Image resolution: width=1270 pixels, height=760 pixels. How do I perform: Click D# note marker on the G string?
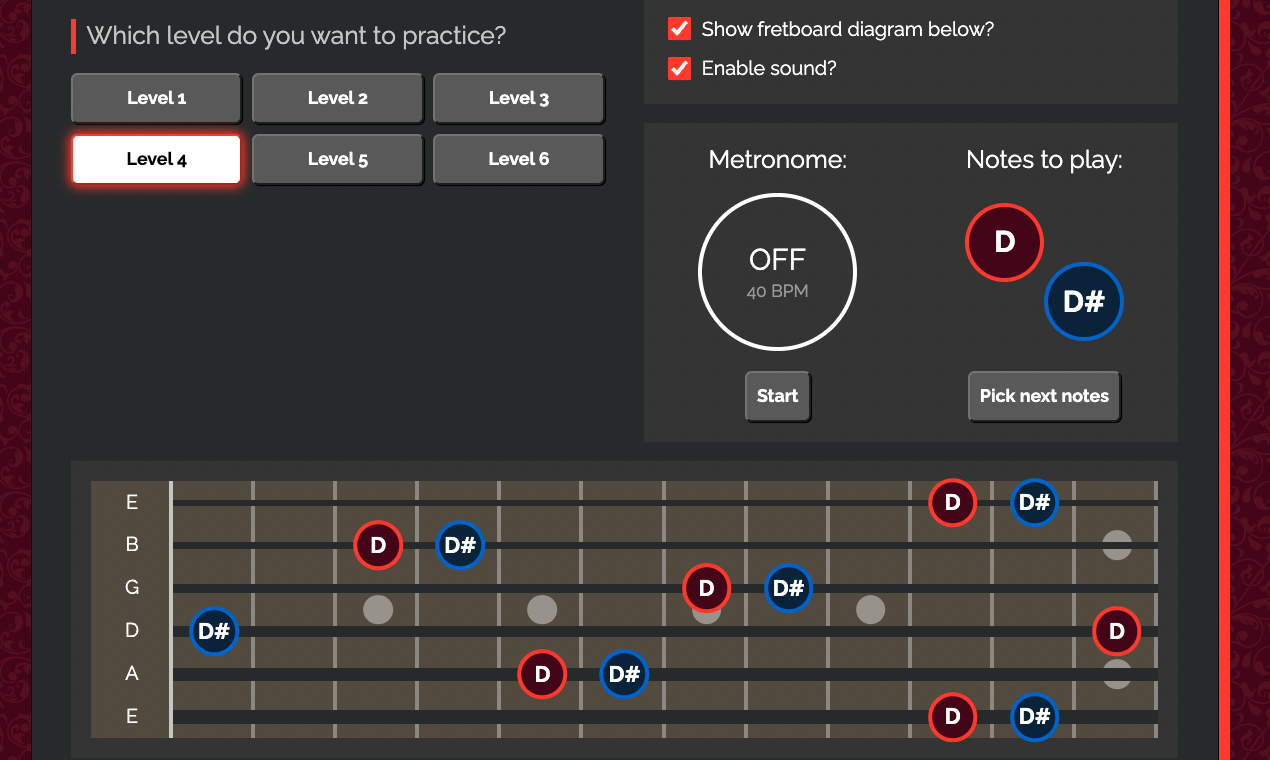(789, 588)
